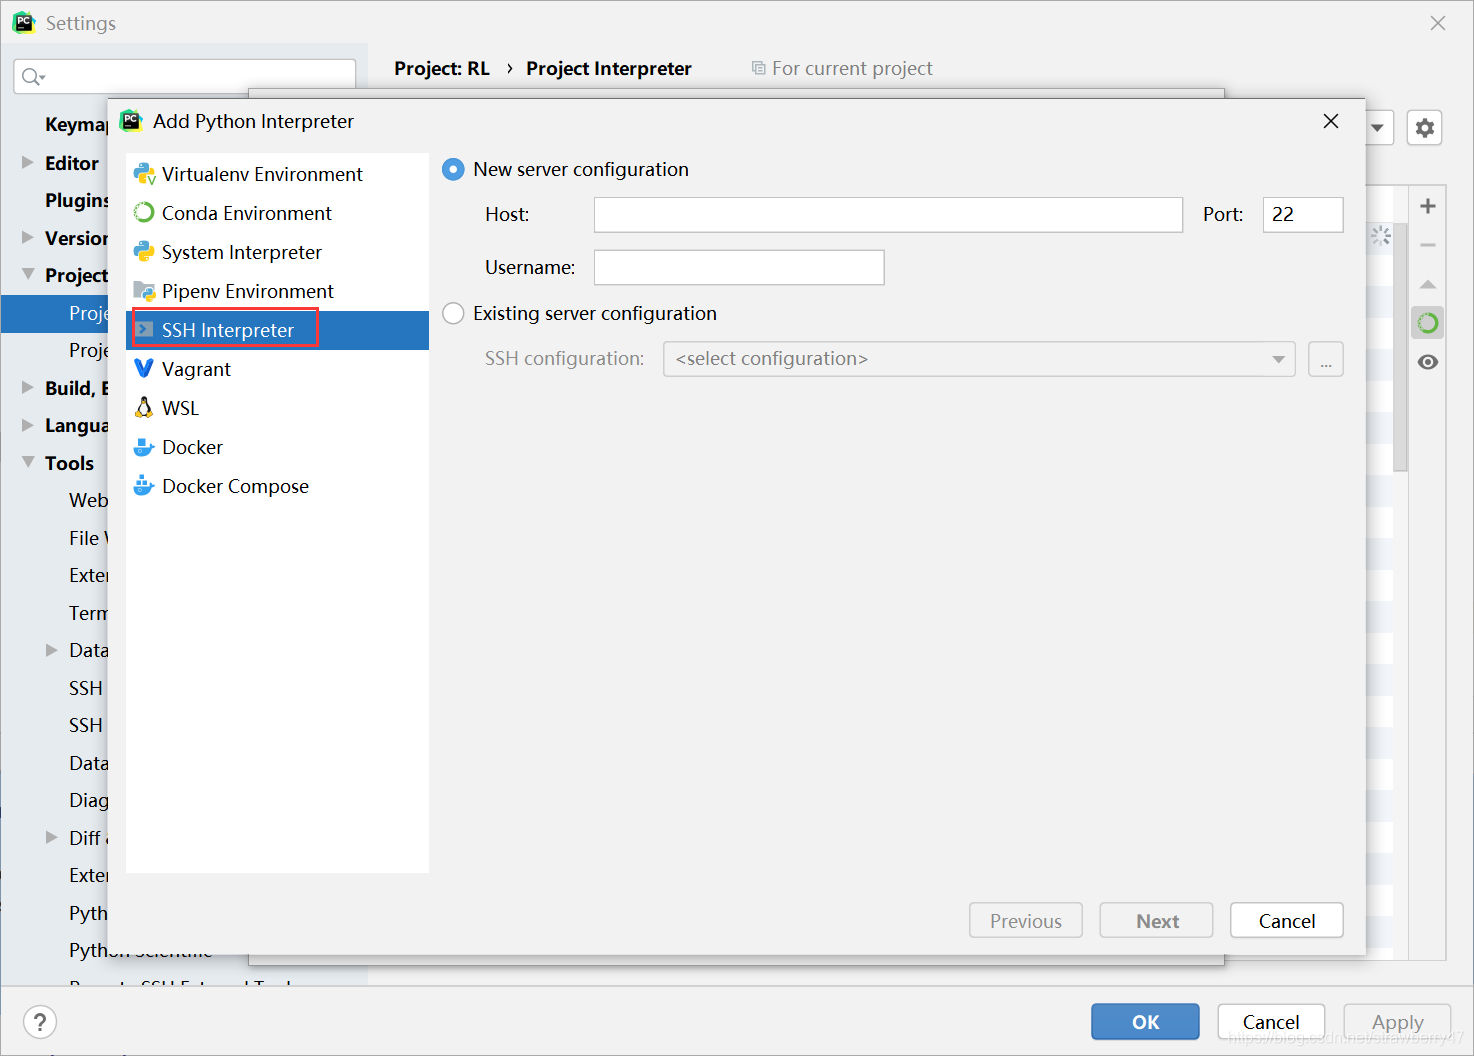This screenshot has width=1474, height=1056.
Task: Expand the Languages settings node
Action: tap(28, 424)
